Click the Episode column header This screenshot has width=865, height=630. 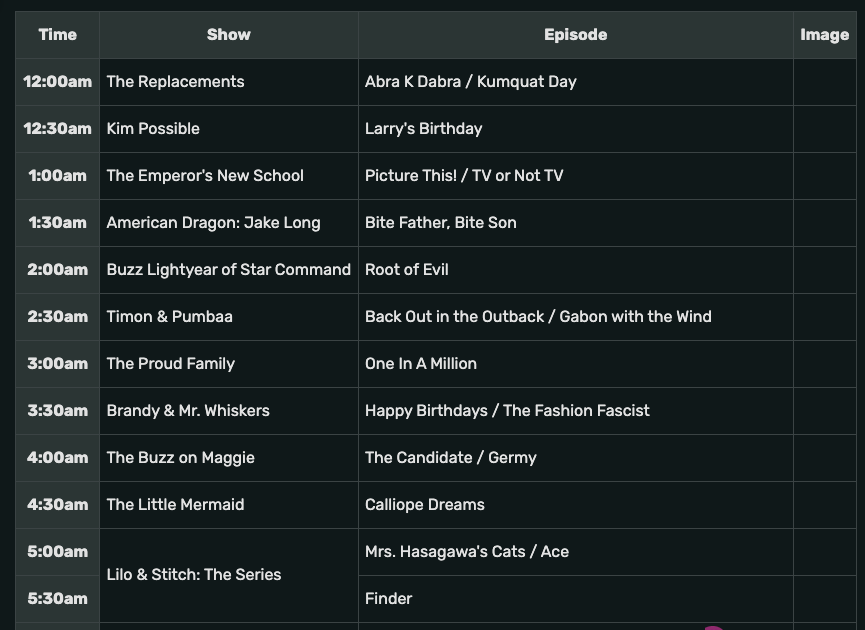point(575,35)
